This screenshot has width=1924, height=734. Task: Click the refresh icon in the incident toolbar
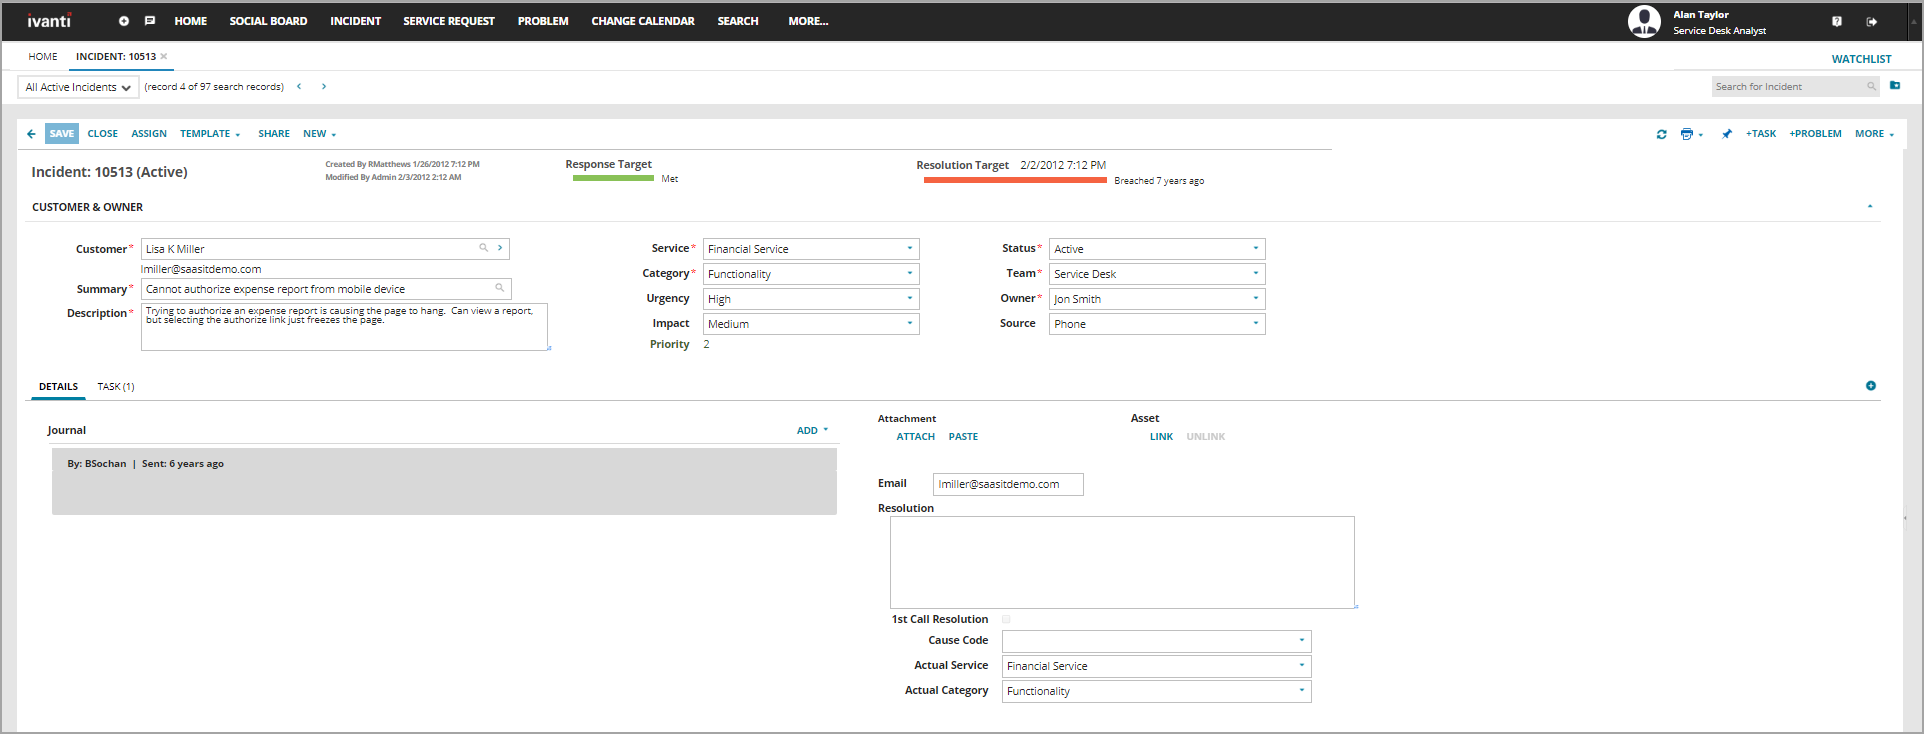[1661, 134]
